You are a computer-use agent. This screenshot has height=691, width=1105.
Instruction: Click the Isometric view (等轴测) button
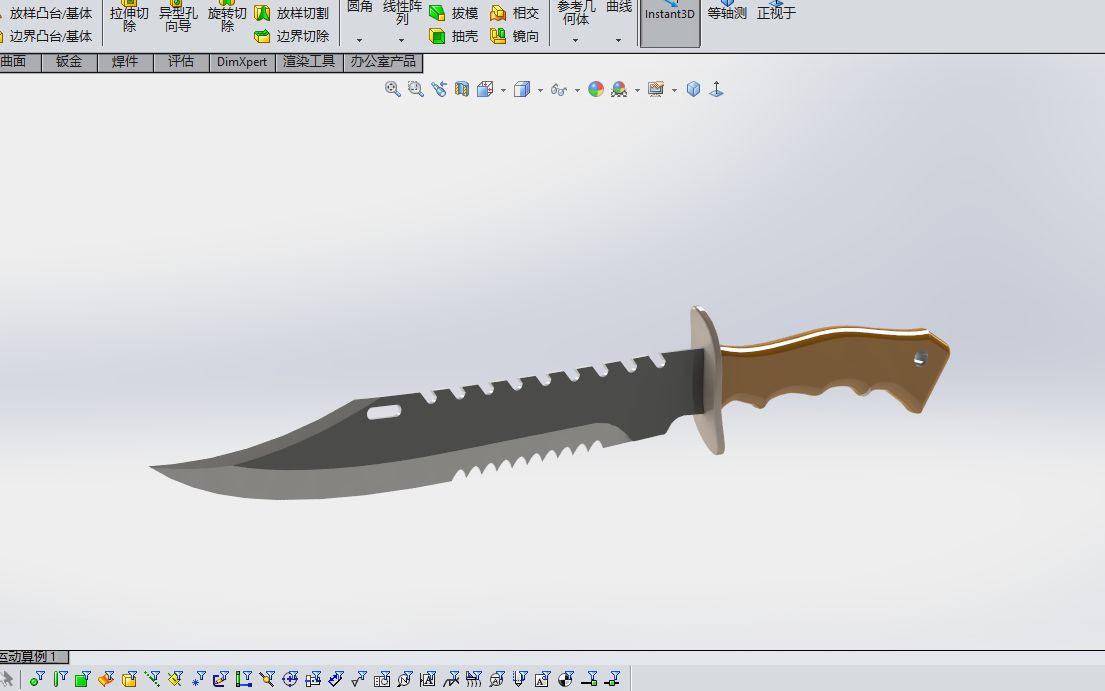[x=727, y=13]
